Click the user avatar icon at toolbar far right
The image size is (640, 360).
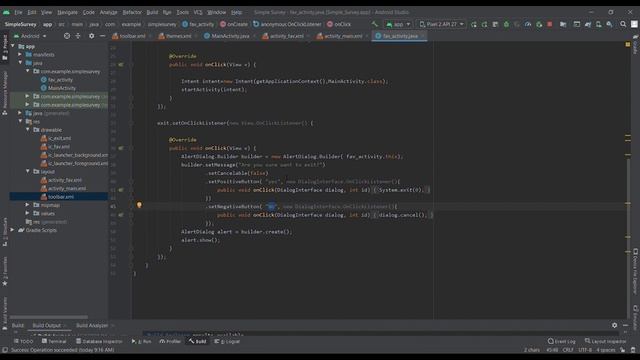(x=634, y=24)
